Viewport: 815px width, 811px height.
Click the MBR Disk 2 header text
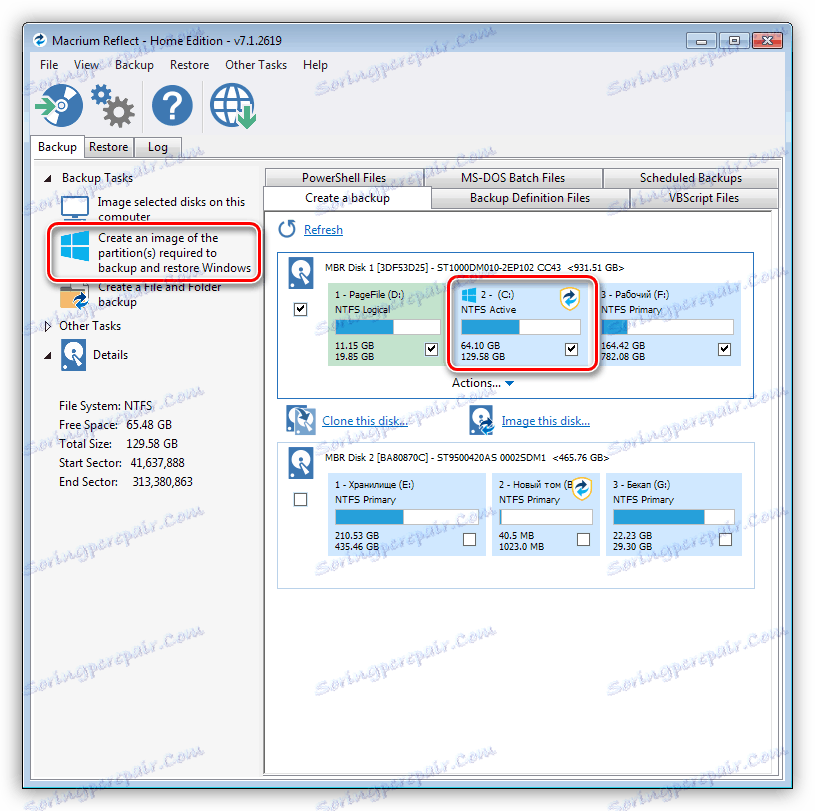coord(467,458)
